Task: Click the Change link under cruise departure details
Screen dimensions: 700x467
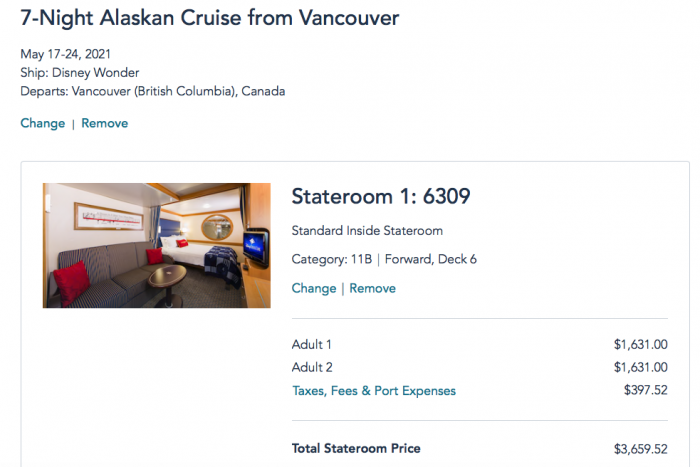Action: point(42,123)
